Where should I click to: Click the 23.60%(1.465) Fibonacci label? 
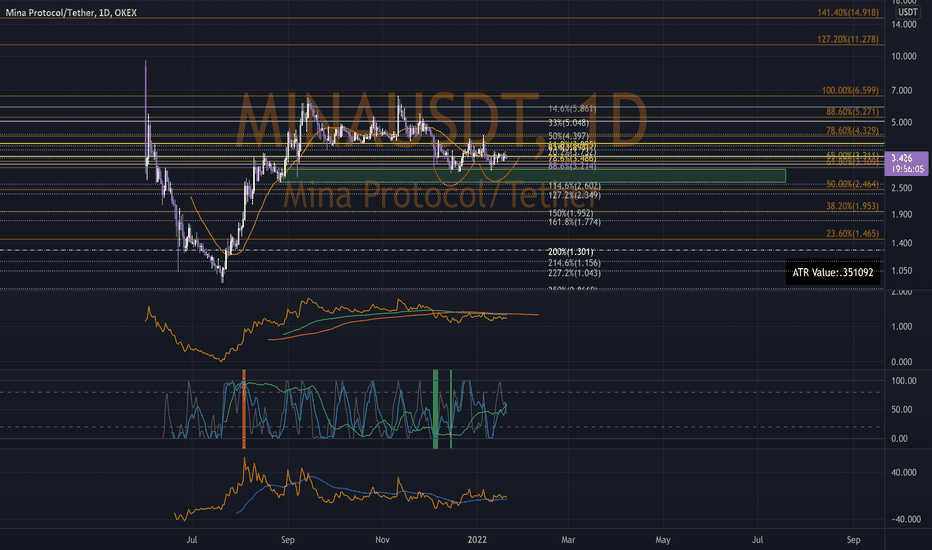852,234
